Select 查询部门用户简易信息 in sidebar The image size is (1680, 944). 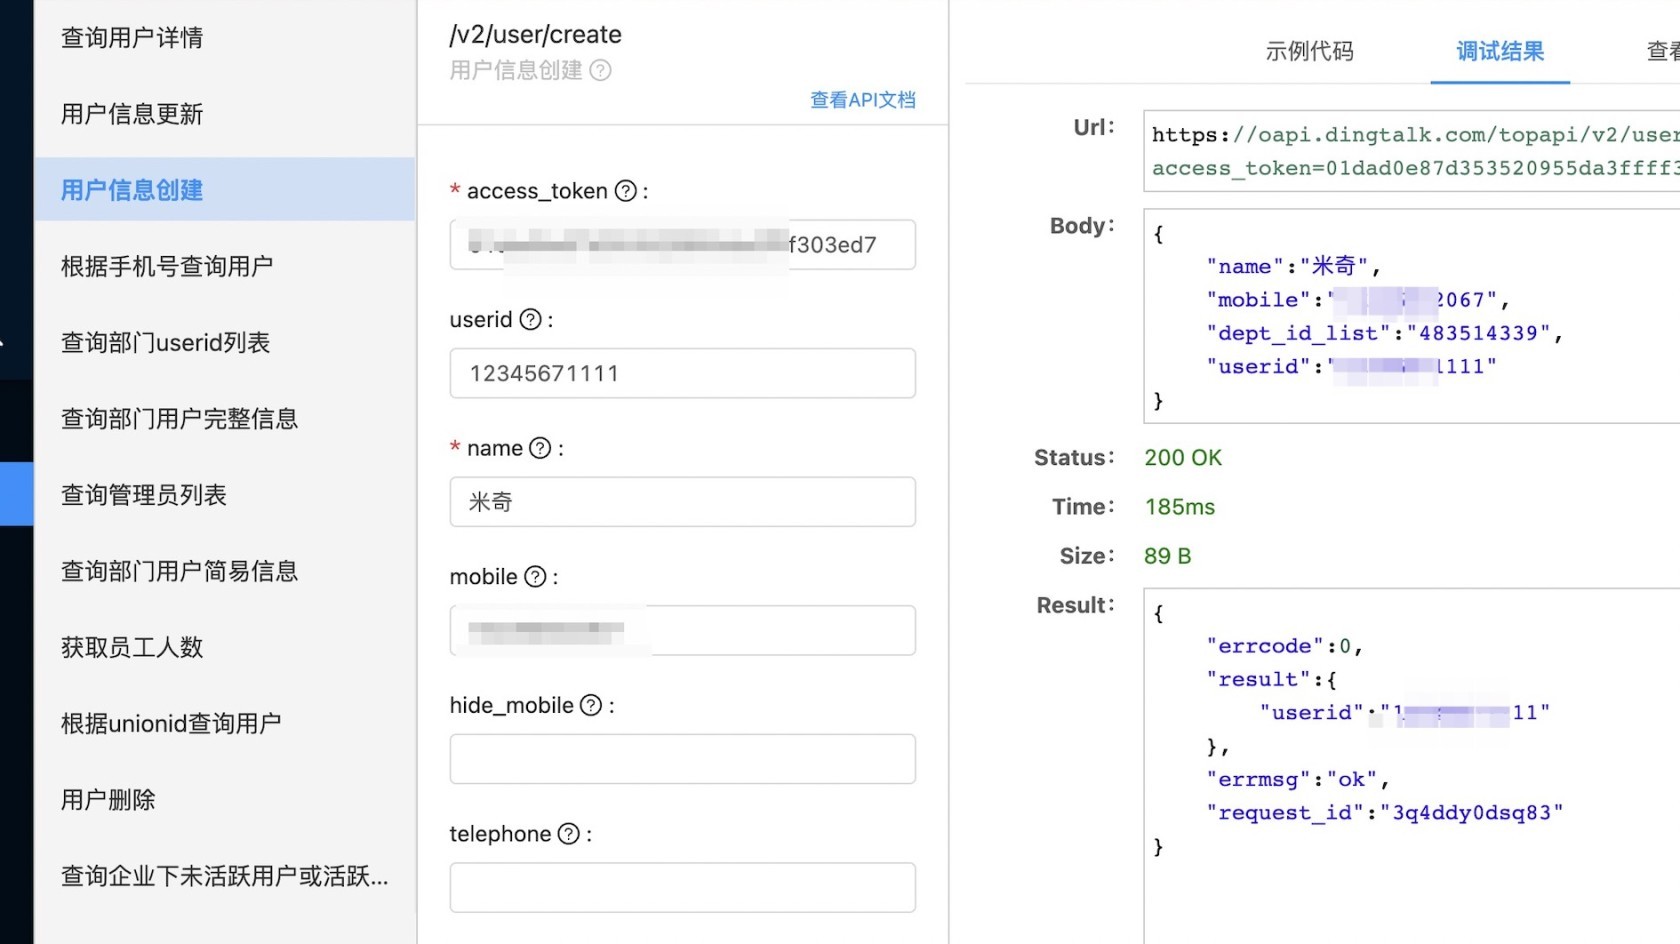tap(180, 571)
